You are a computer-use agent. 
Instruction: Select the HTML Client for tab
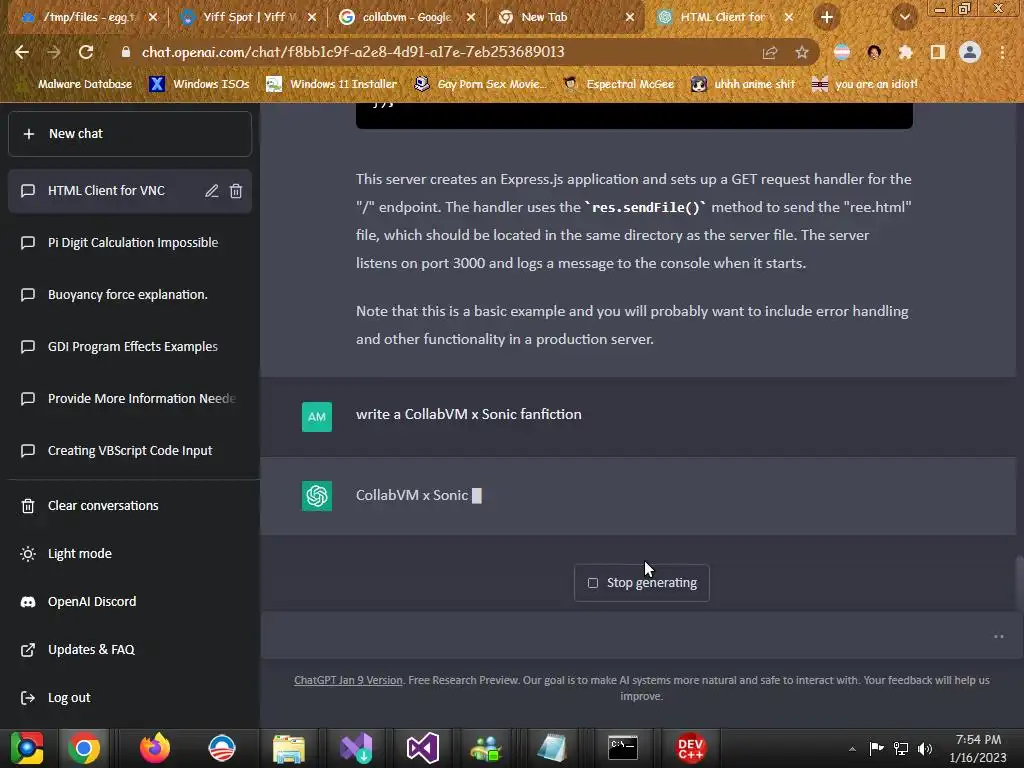[724, 18]
